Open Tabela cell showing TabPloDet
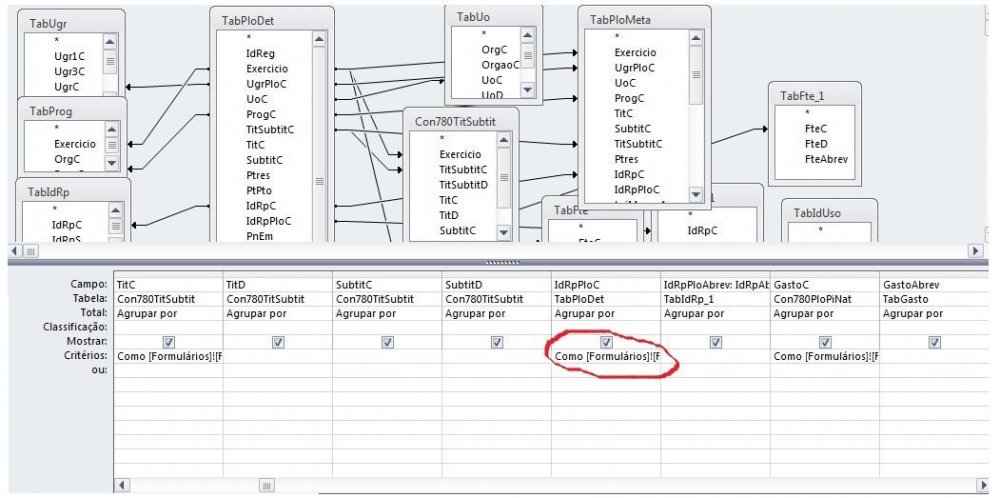The height and width of the screenshot is (498, 1000). pos(606,298)
